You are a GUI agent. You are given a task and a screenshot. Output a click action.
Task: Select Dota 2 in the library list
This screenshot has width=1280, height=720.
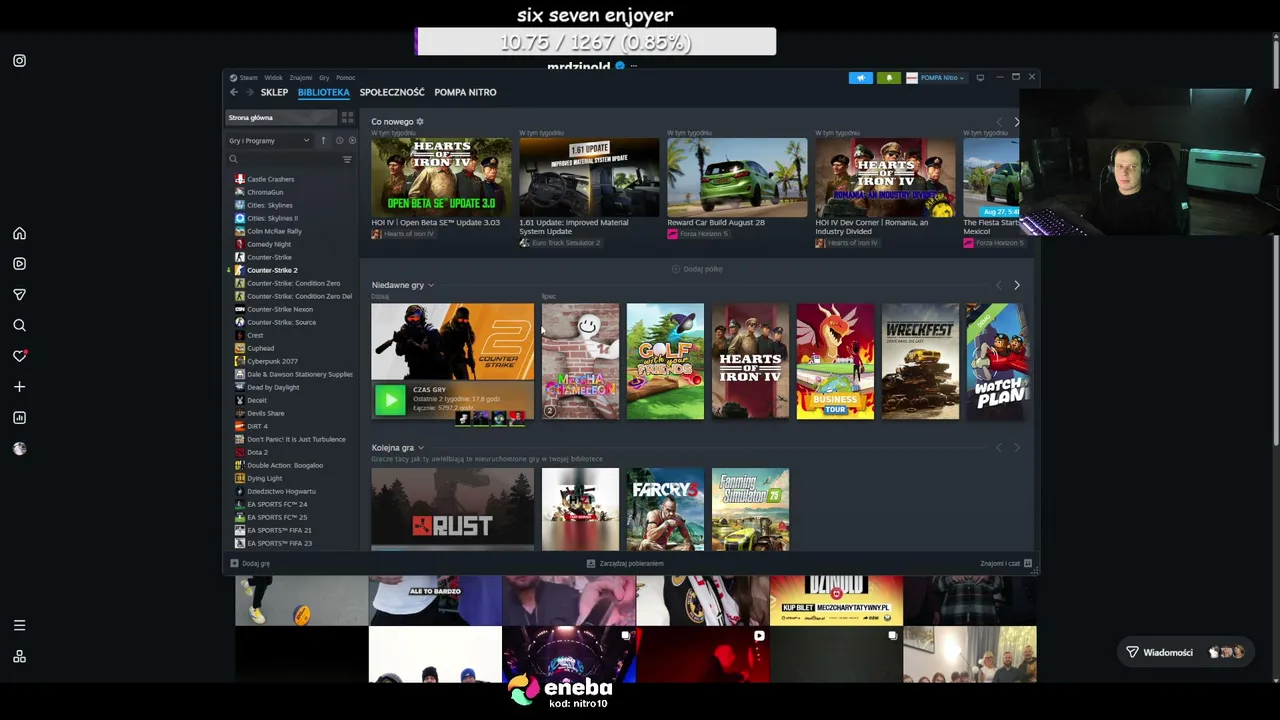coord(257,452)
